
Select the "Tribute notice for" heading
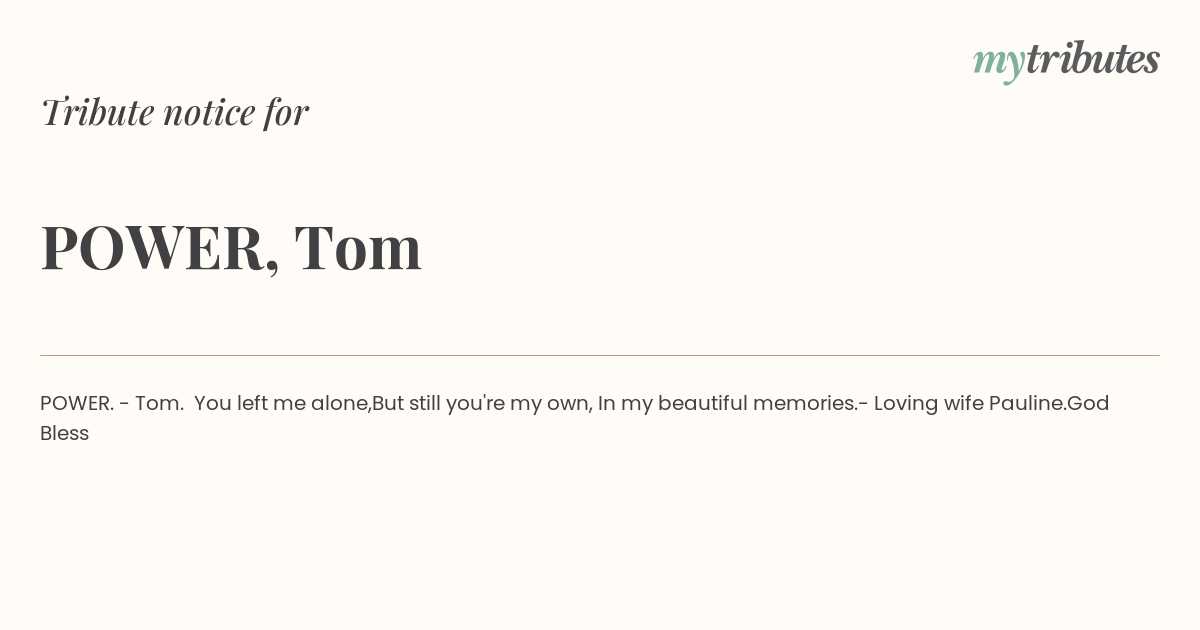pyautogui.click(x=174, y=112)
